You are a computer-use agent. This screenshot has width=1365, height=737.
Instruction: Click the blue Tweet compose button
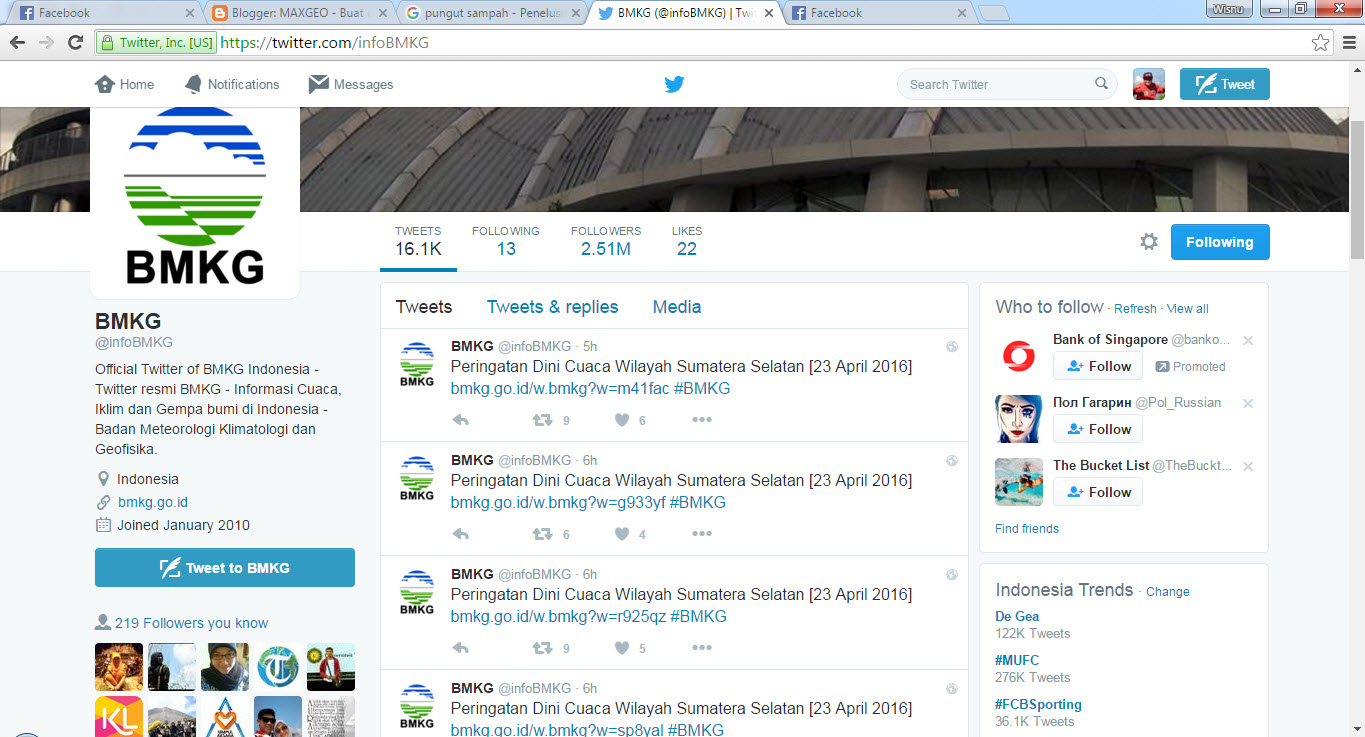pyautogui.click(x=1225, y=84)
